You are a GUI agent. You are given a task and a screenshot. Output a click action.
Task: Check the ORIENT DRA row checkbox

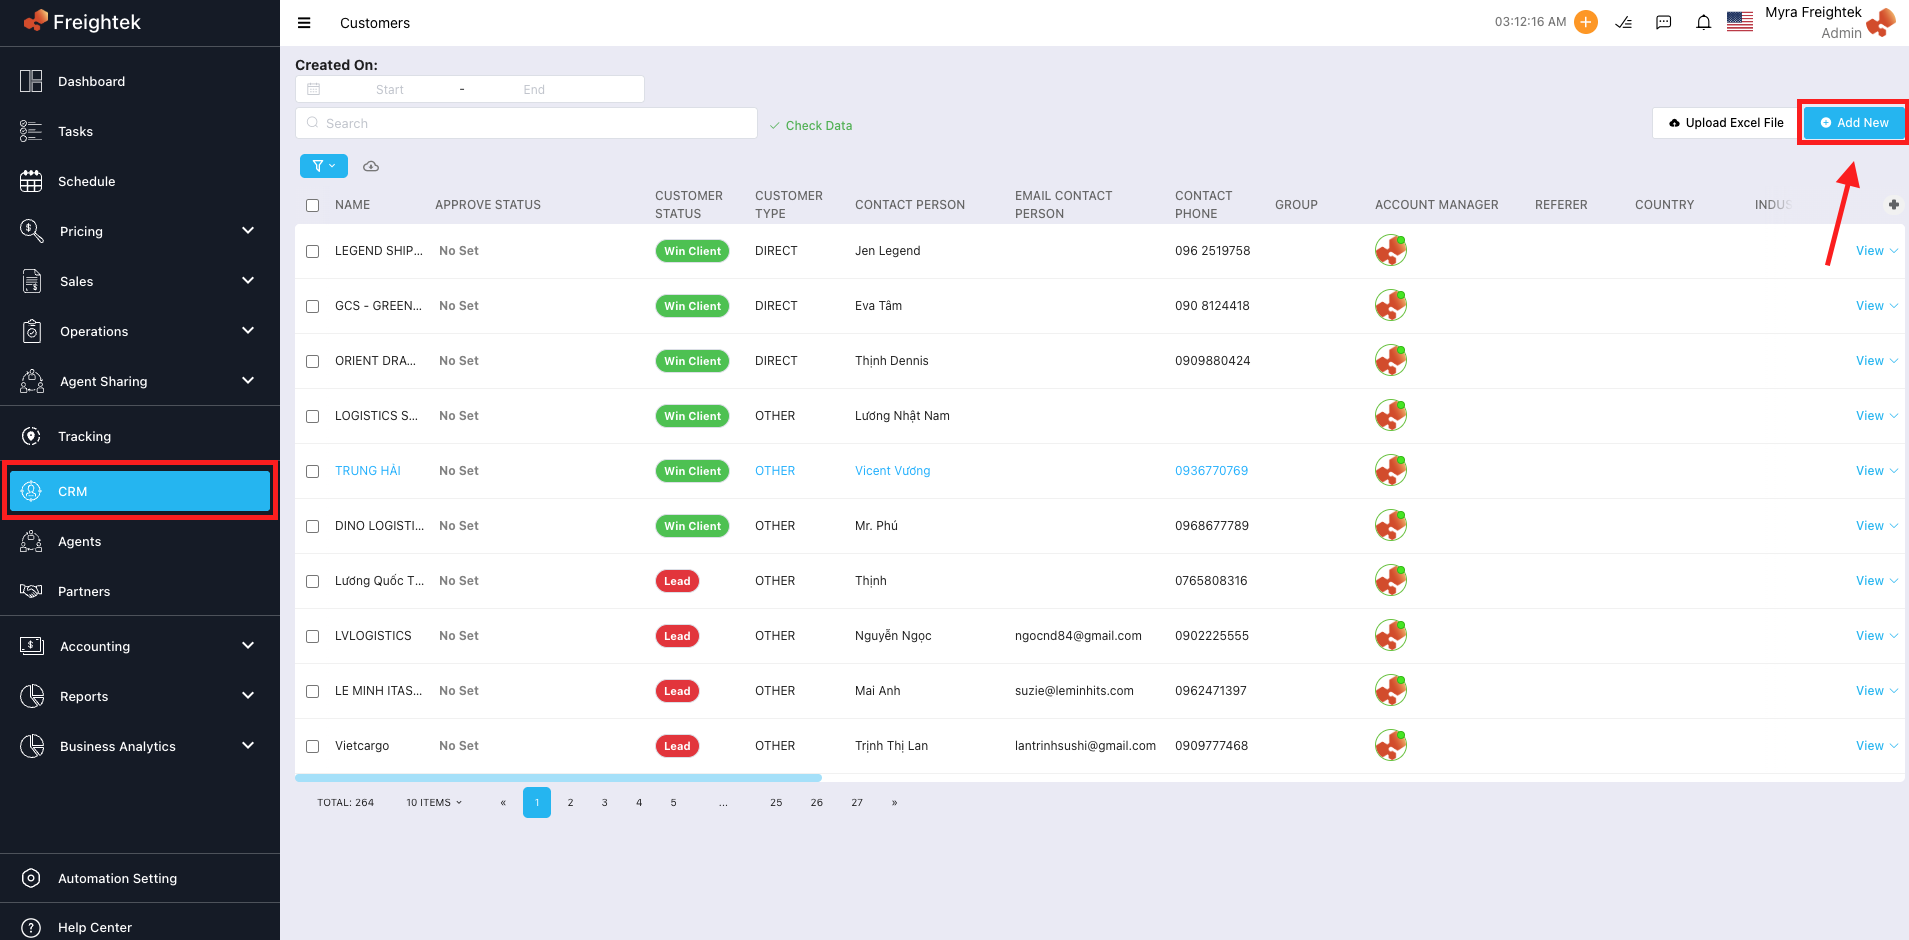point(313,361)
